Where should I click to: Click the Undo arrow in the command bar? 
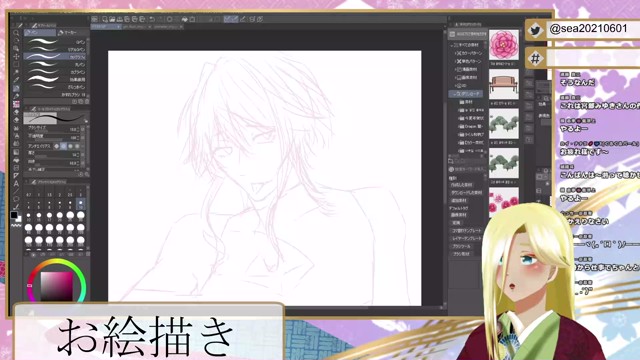coord(152,19)
